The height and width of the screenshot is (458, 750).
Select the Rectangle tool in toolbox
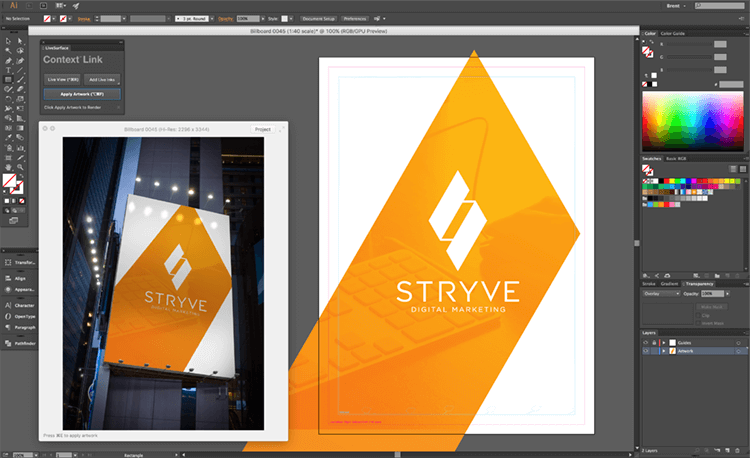pyautogui.click(x=8, y=80)
